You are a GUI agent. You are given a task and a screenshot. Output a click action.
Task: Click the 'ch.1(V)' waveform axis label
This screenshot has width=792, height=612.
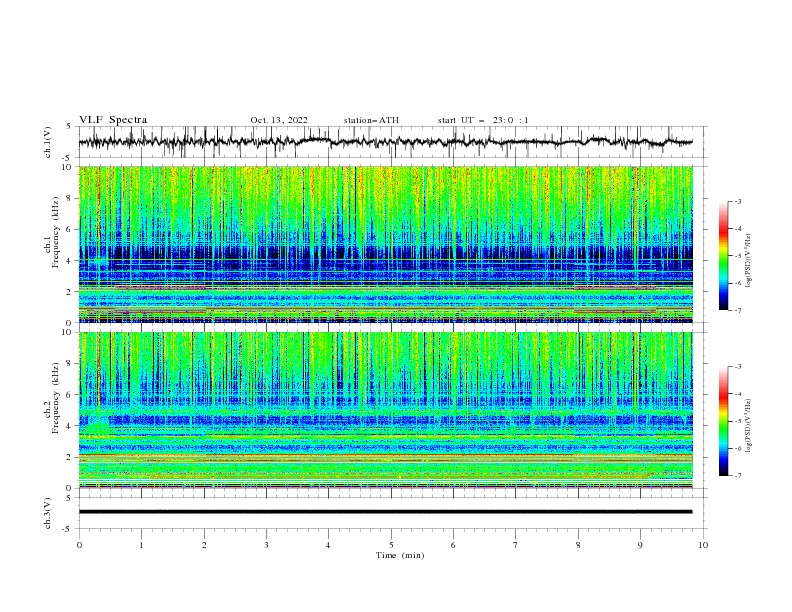[47, 142]
